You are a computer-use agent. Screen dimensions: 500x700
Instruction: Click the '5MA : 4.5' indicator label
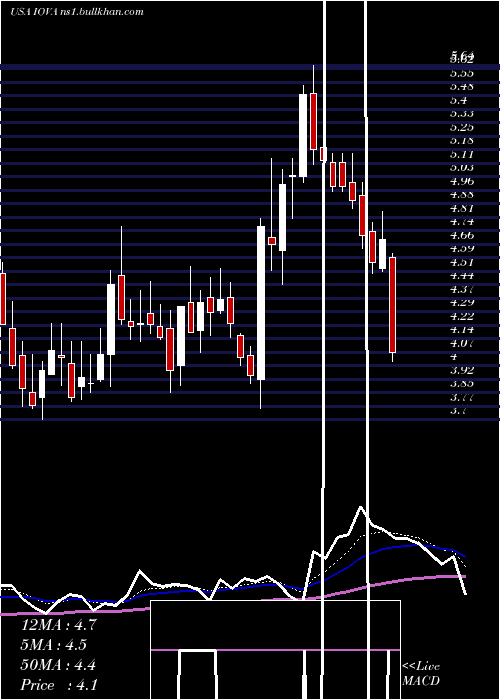click(54, 645)
